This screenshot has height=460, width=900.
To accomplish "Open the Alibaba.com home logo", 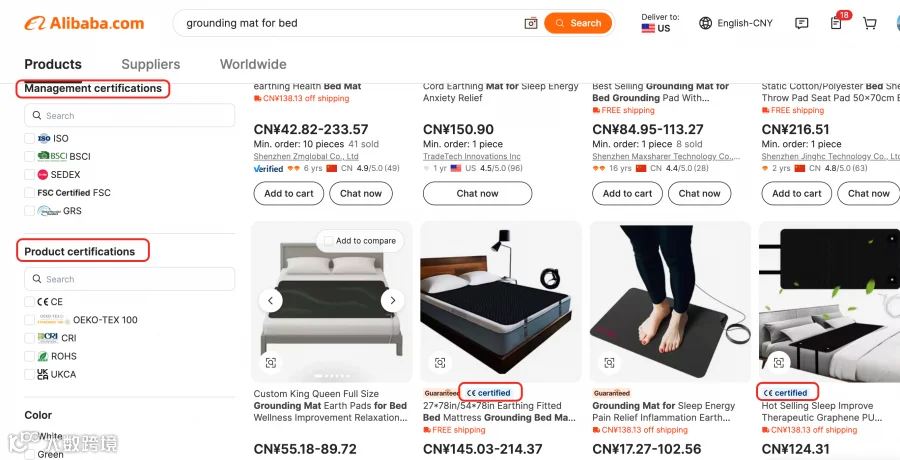I will click(x=84, y=24).
